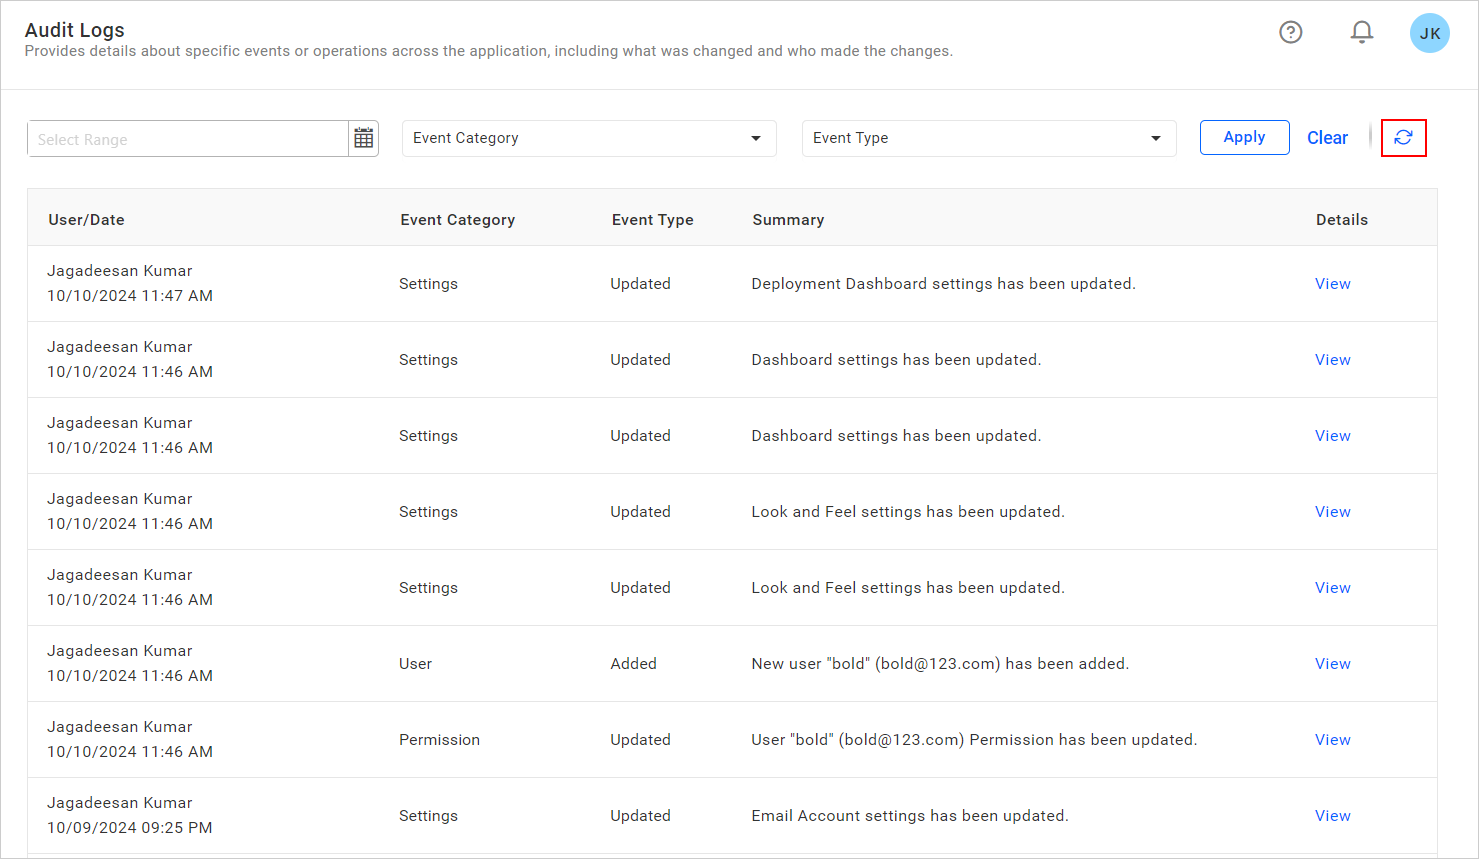Click the Summary column header
Screen dimensions: 1479x859
point(788,219)
